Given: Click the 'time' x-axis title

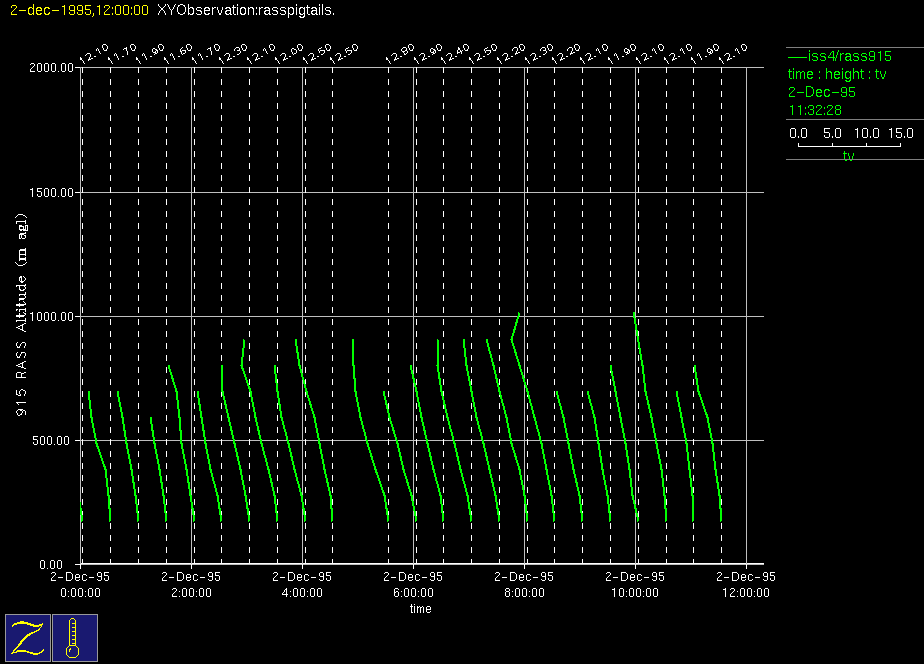Looking at the screenshot, I should click(x=420, y=609).
